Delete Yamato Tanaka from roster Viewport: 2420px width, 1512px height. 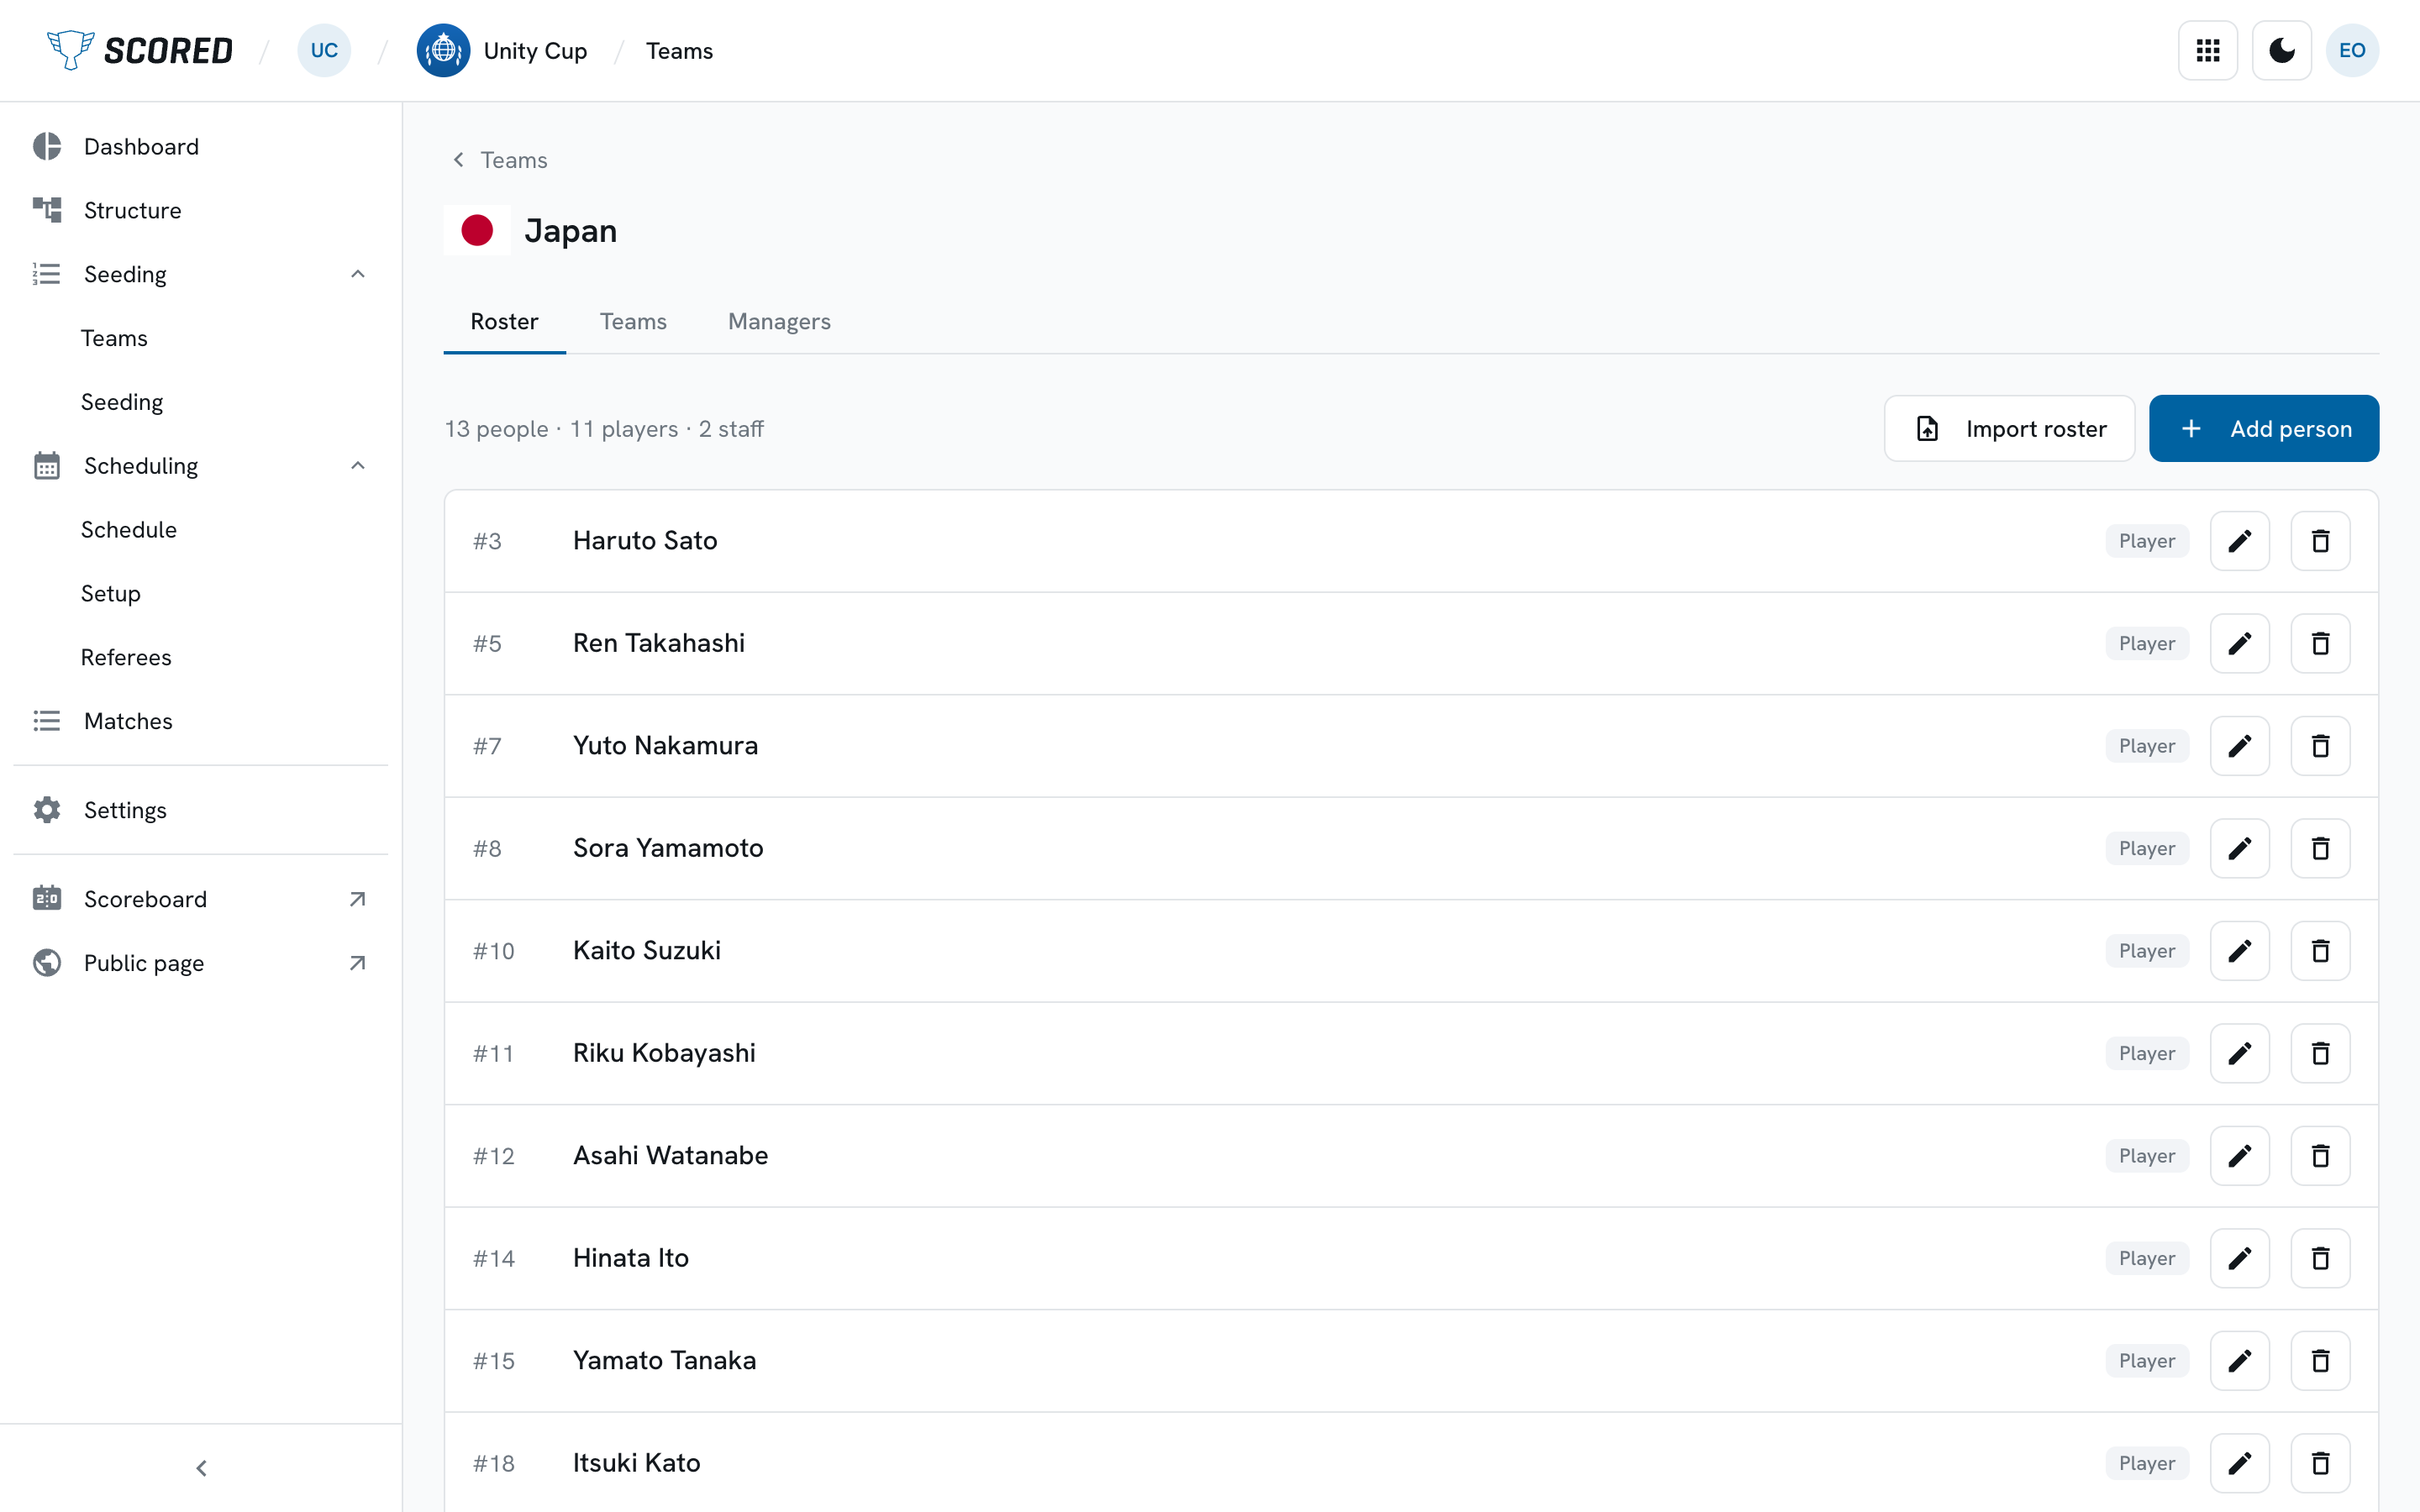point(2320,1361)
